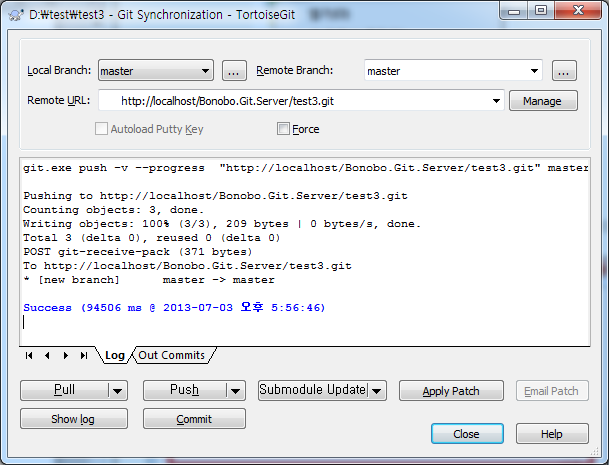
Task: Click the Success message line in log
Action: [x=174, y=308]
